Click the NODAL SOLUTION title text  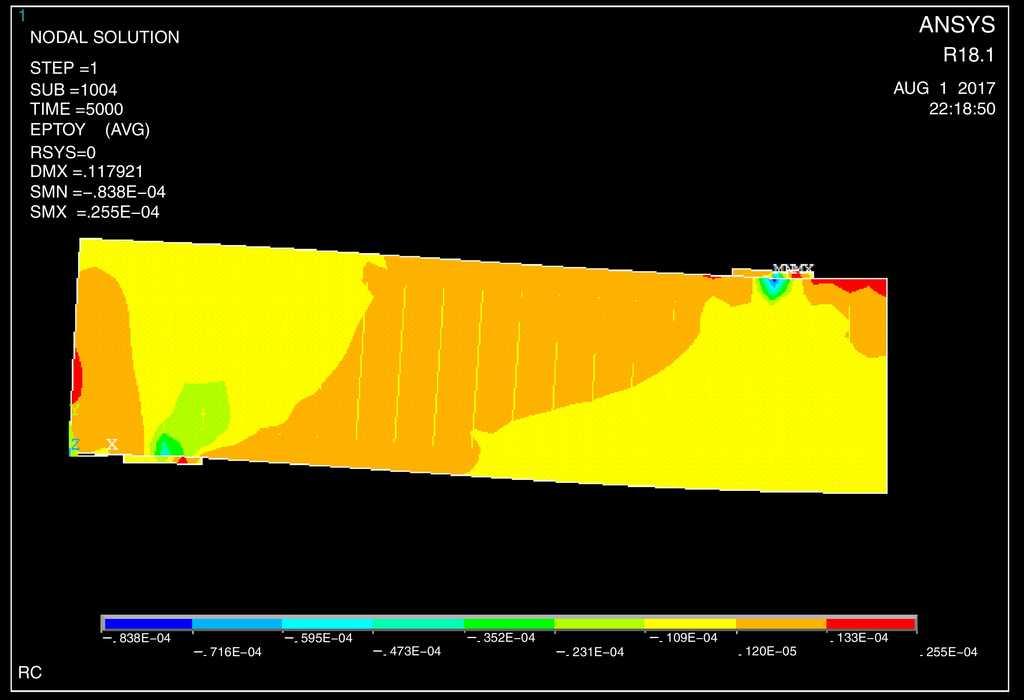coord(105,38)
